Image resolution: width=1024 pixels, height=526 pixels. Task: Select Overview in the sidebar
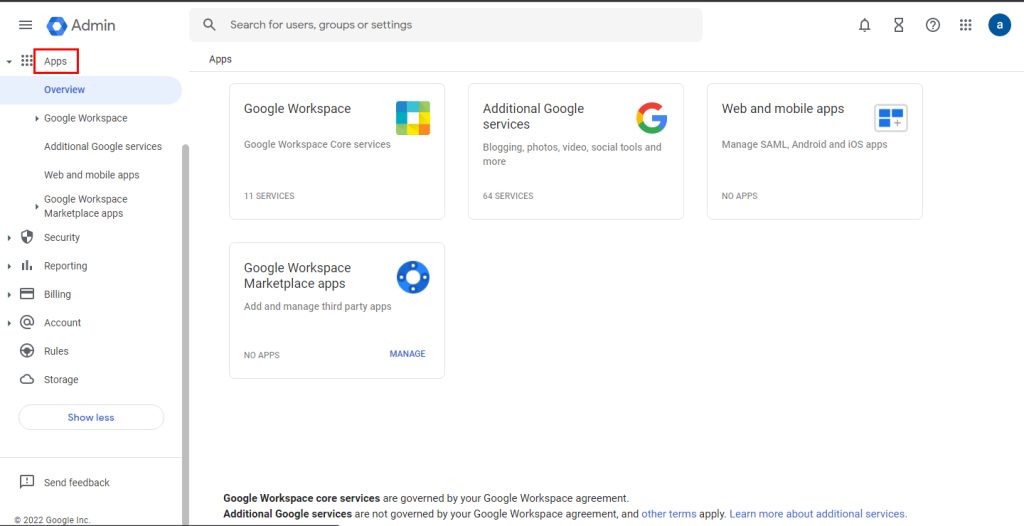91,90
